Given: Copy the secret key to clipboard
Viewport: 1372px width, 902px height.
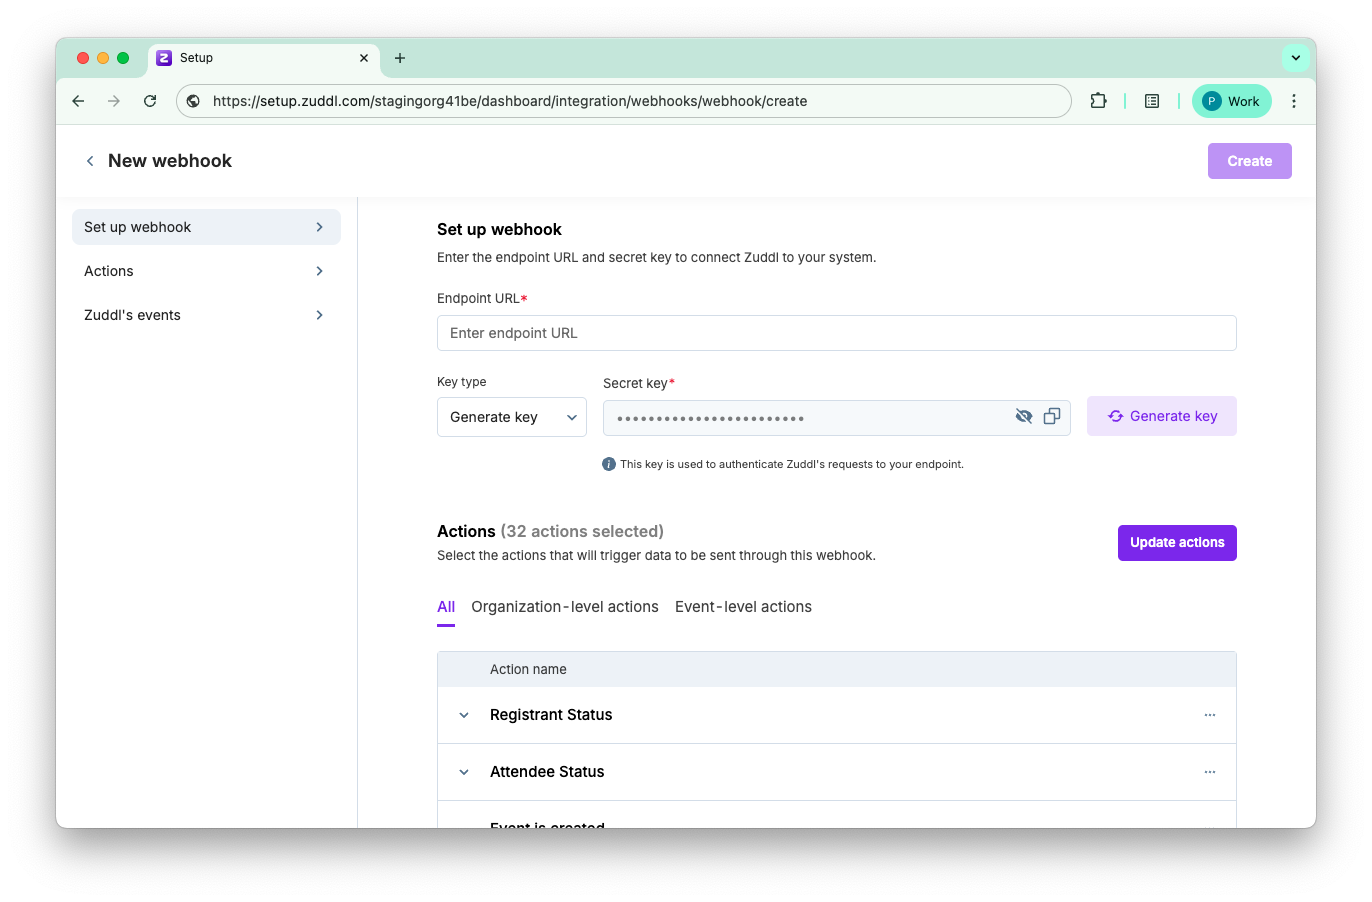Looking at the screenshot, I should click(1051, 417).
